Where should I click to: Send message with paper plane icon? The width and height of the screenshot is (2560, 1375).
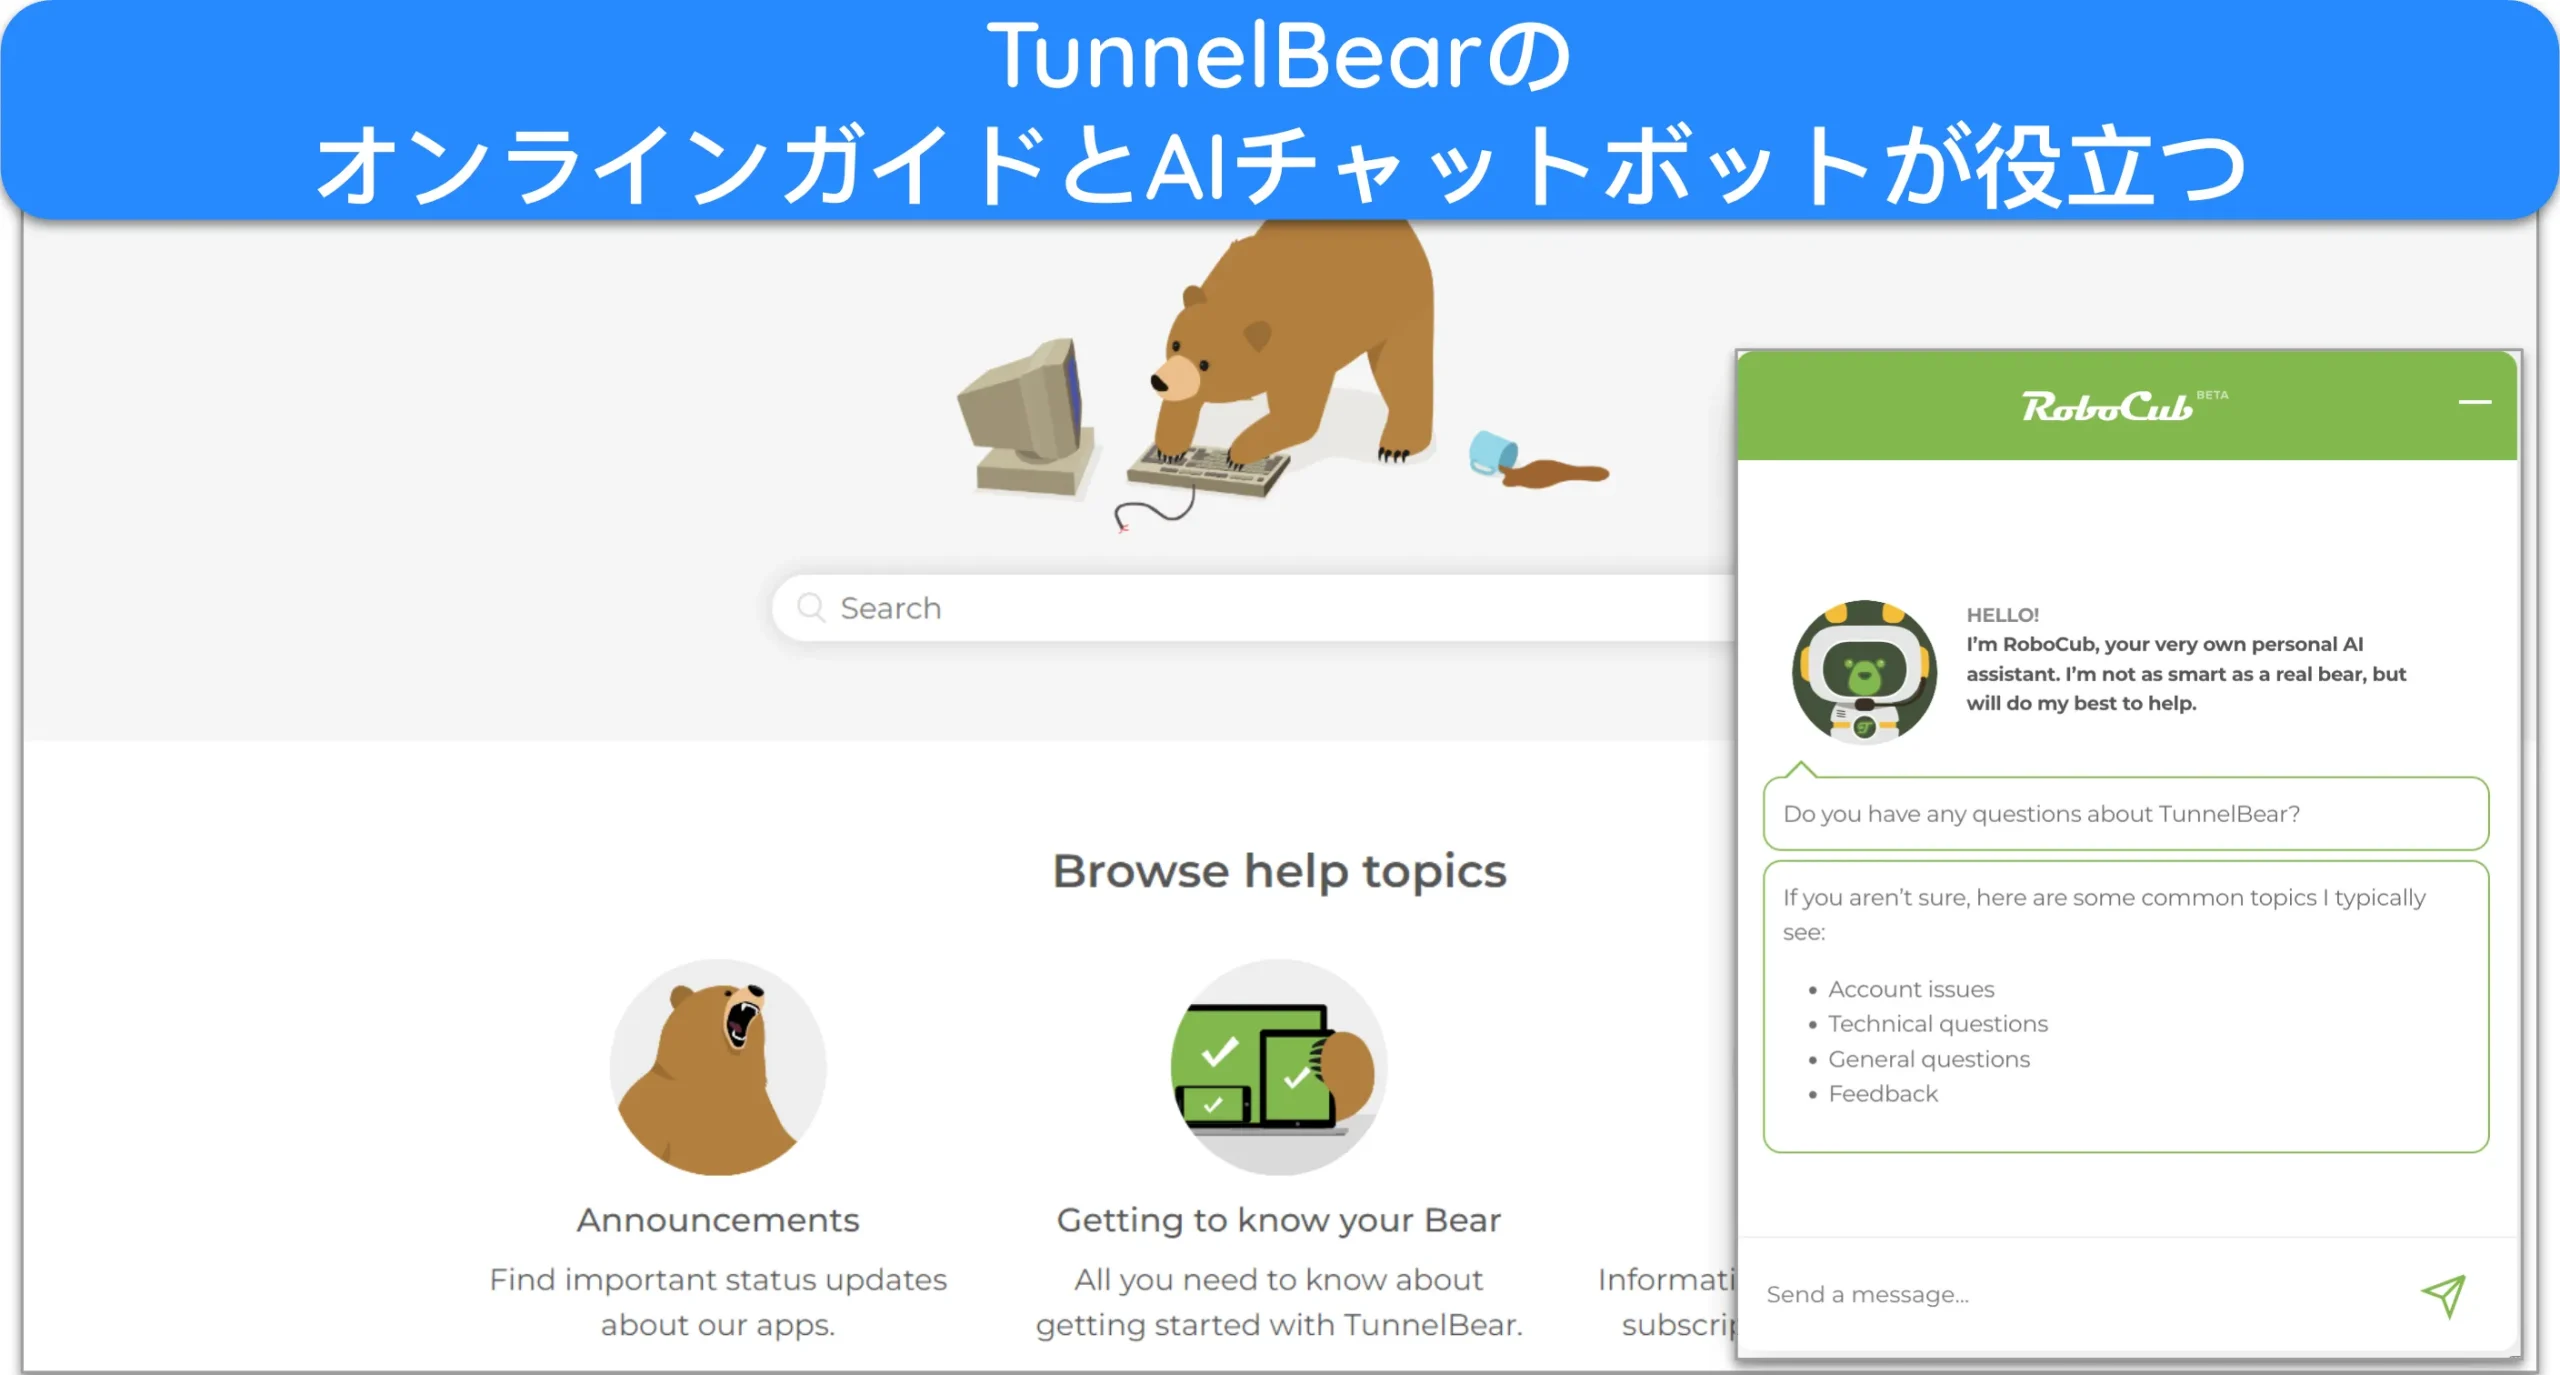(2444, 1296)
